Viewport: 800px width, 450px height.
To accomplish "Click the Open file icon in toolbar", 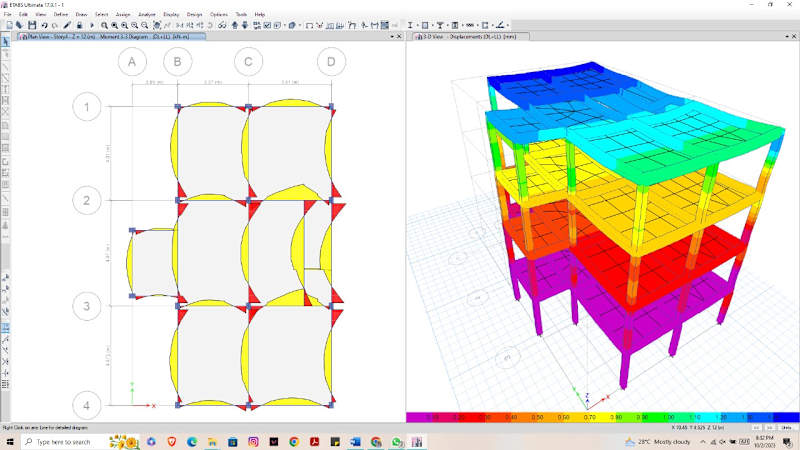I will click(x=19, y=25).
